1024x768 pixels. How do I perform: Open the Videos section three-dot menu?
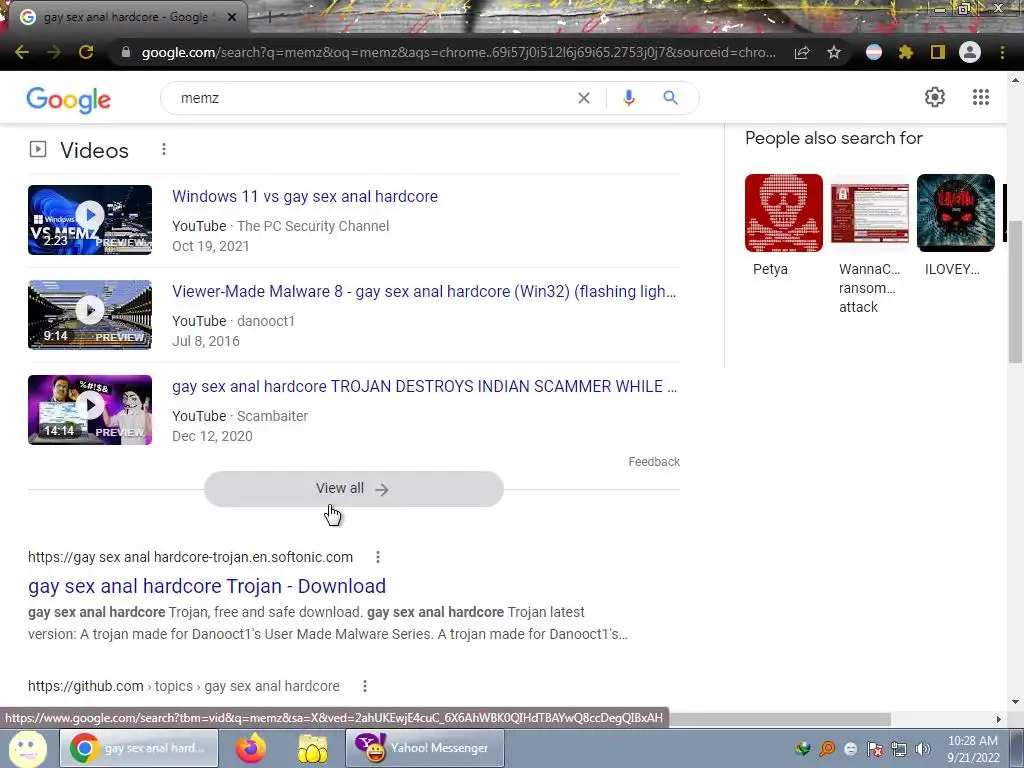pos(164,150)
